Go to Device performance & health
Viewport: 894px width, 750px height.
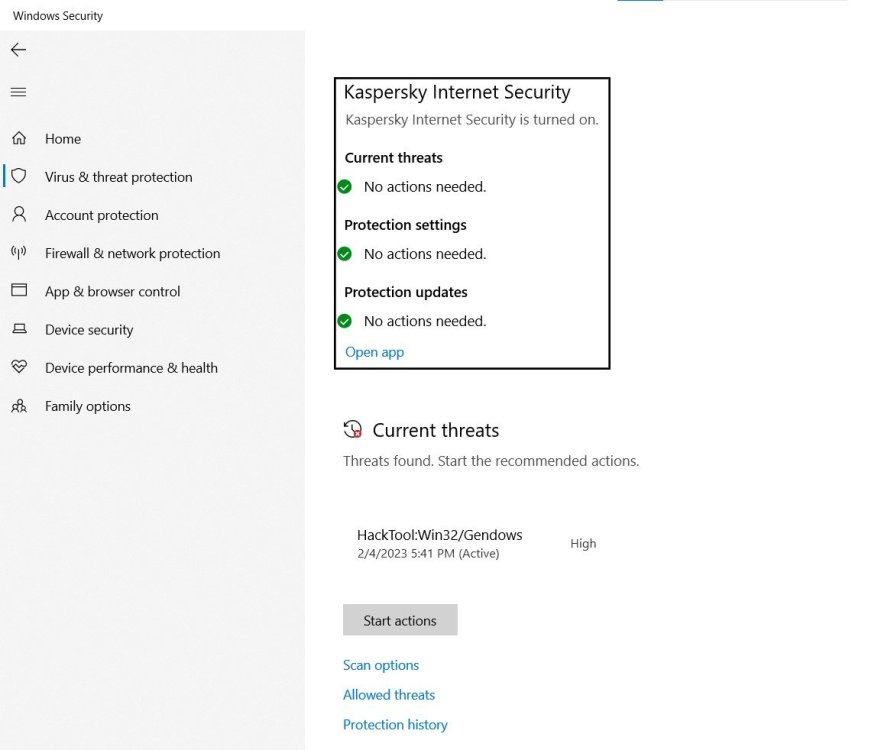pos(131,368)
